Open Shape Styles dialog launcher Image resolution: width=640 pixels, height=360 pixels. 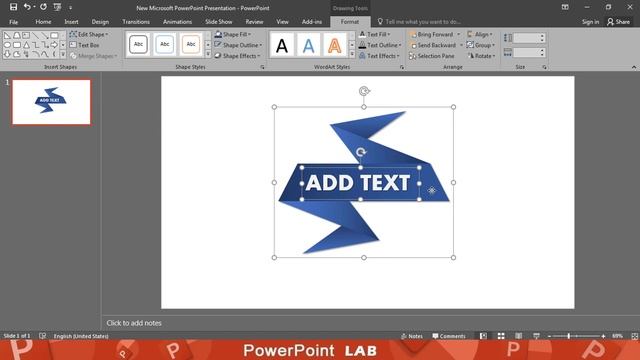(262, 67)
